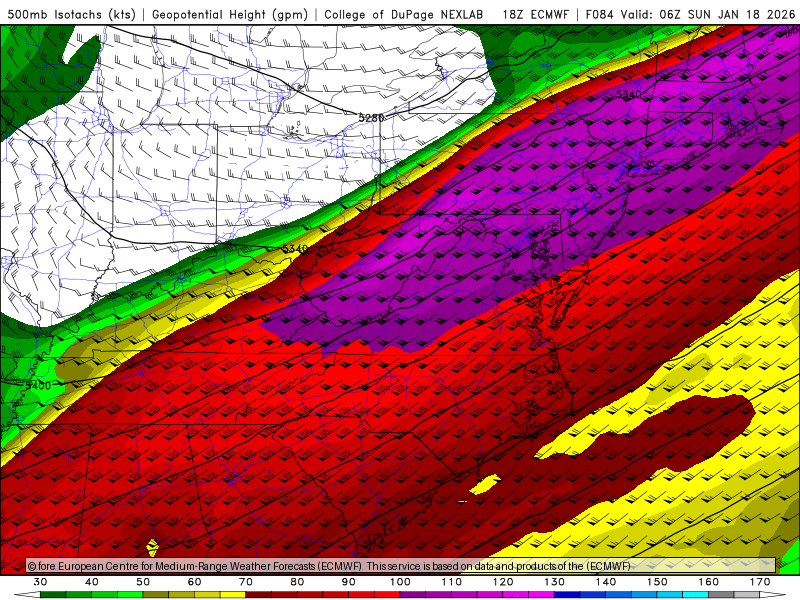Click the 5340 contour label beside the white area

point(295,248)
